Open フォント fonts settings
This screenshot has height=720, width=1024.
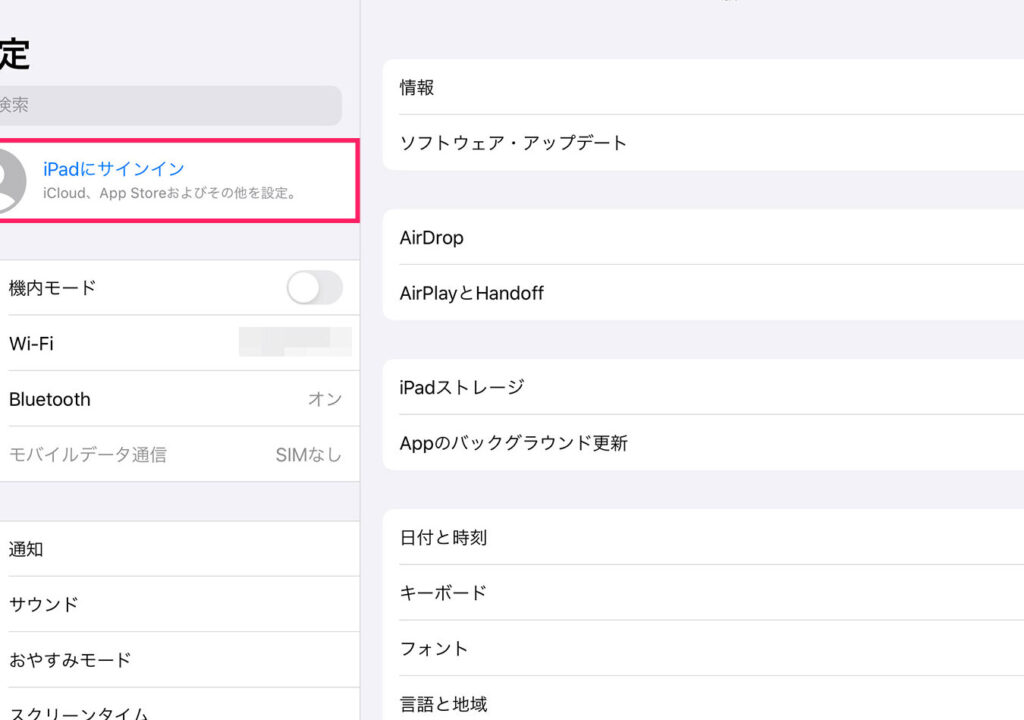(700, 648)
